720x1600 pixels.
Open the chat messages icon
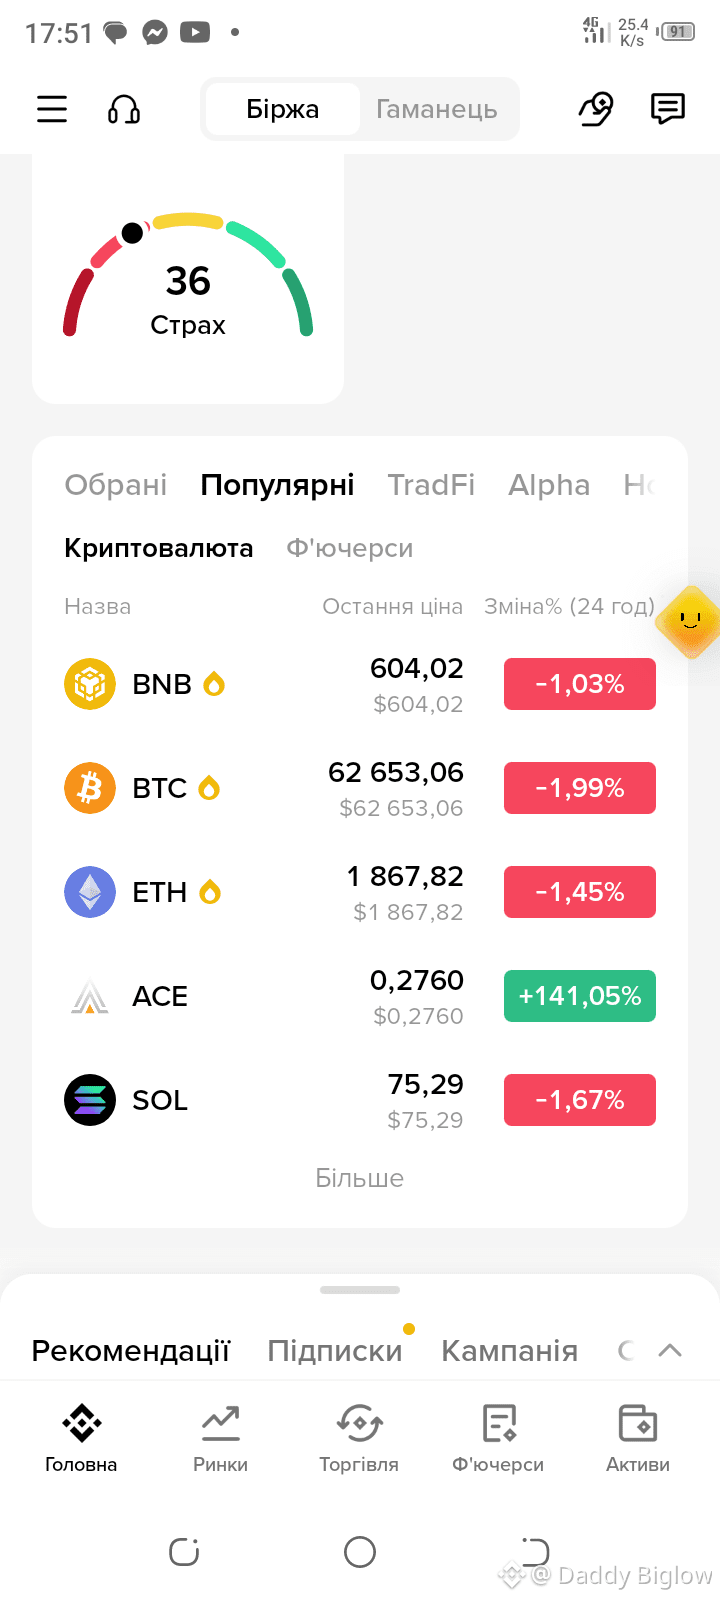click(x=667, y=108)
